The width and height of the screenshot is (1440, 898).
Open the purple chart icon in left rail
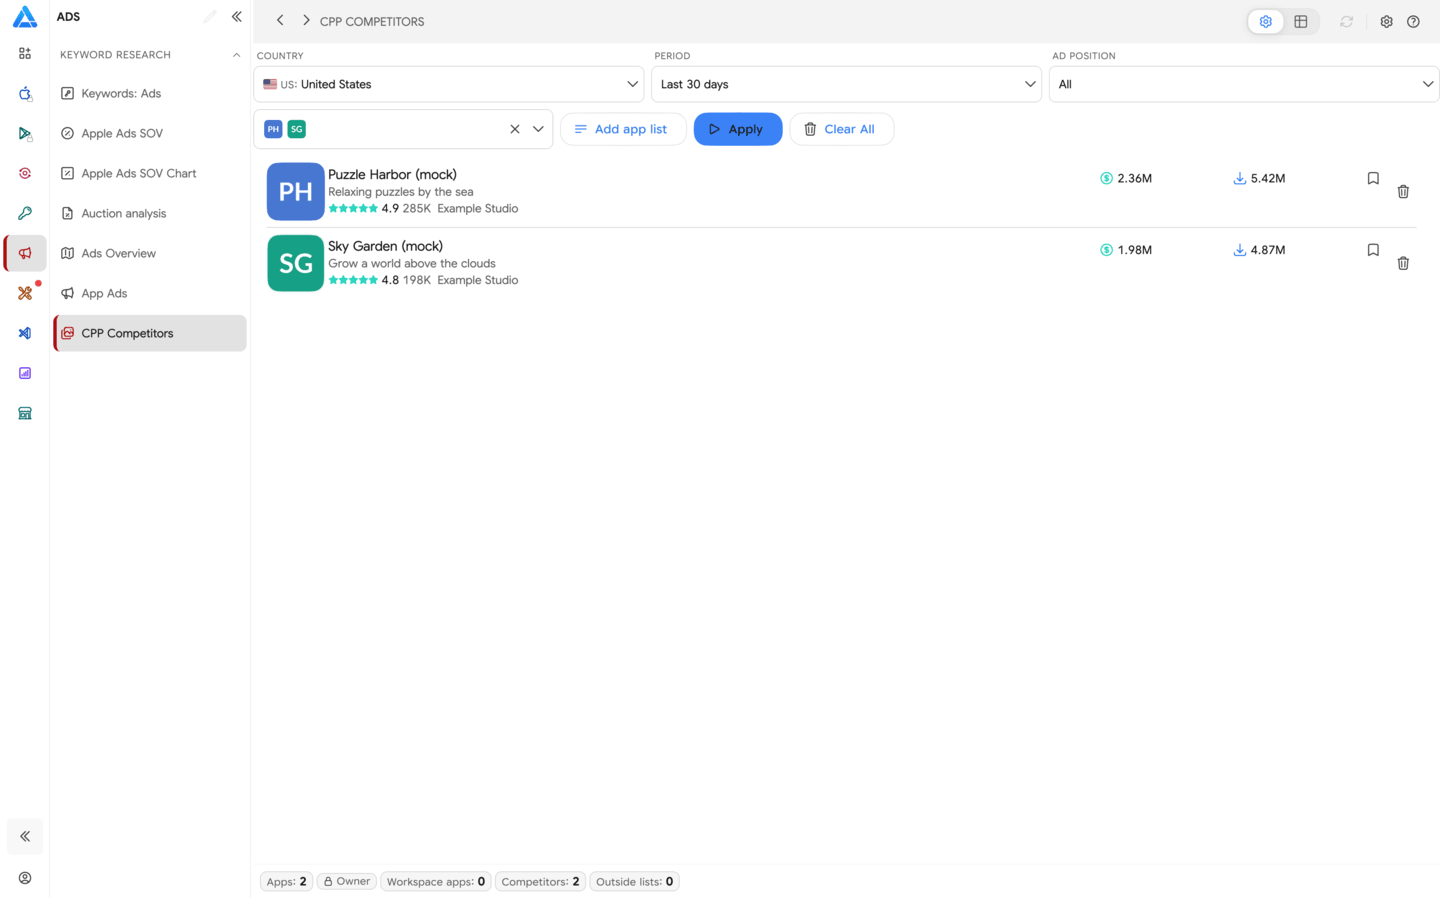pos(25,373)
